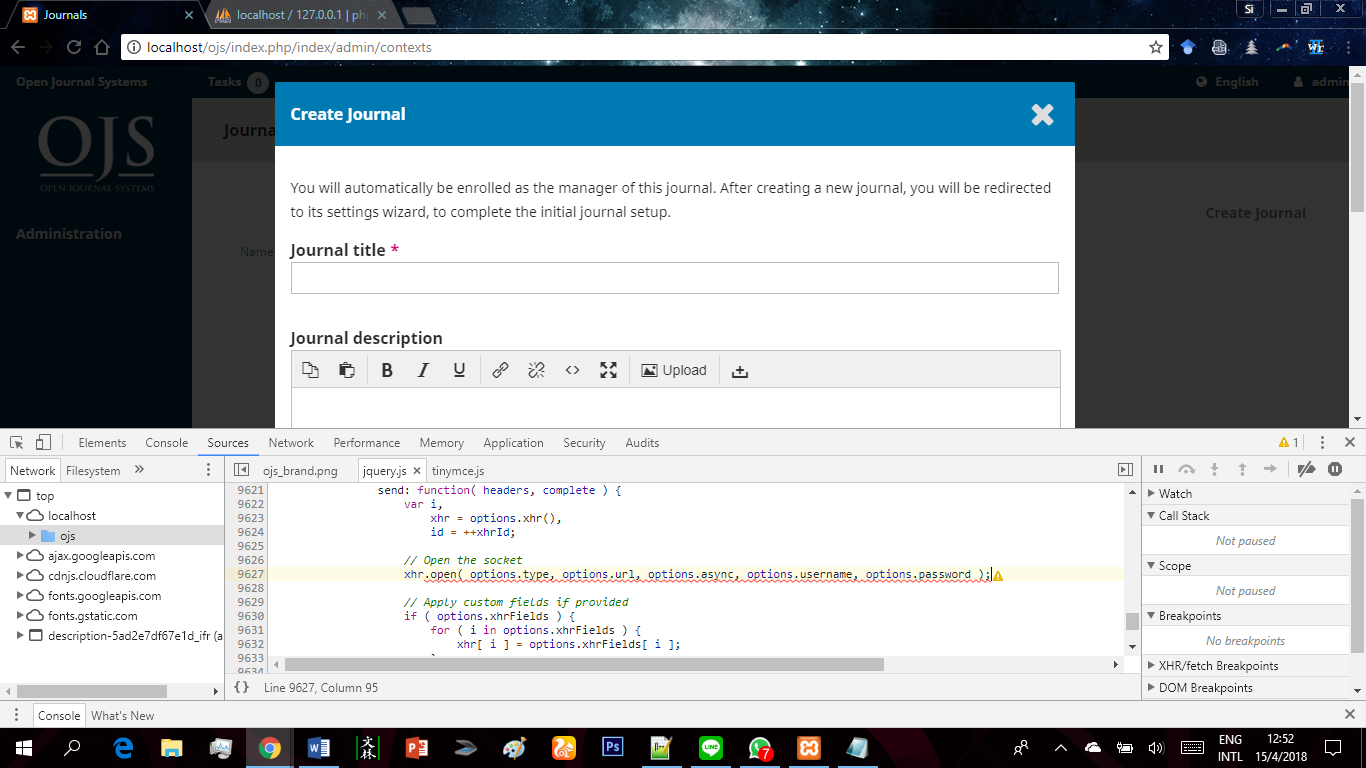Click the Journal title input field
The width and height of the screenshot is (1366, 768).
tap(674, 278)
